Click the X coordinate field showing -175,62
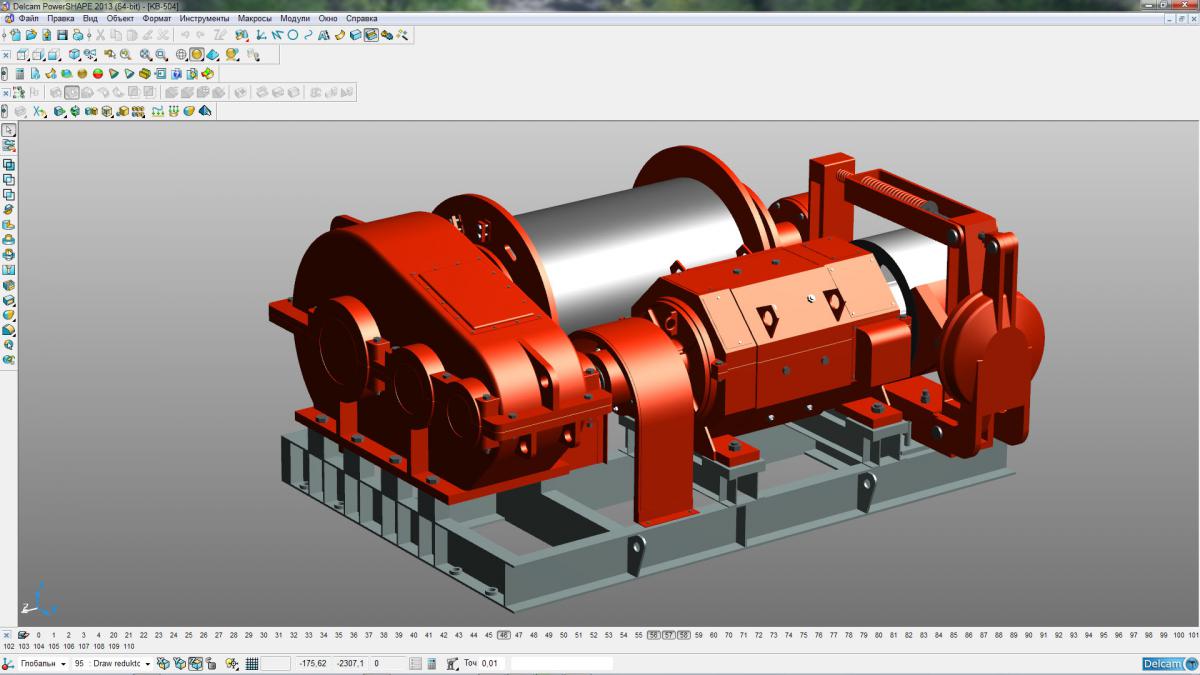The height and width of the screenshot is (675, 1200). click(313, 663)
